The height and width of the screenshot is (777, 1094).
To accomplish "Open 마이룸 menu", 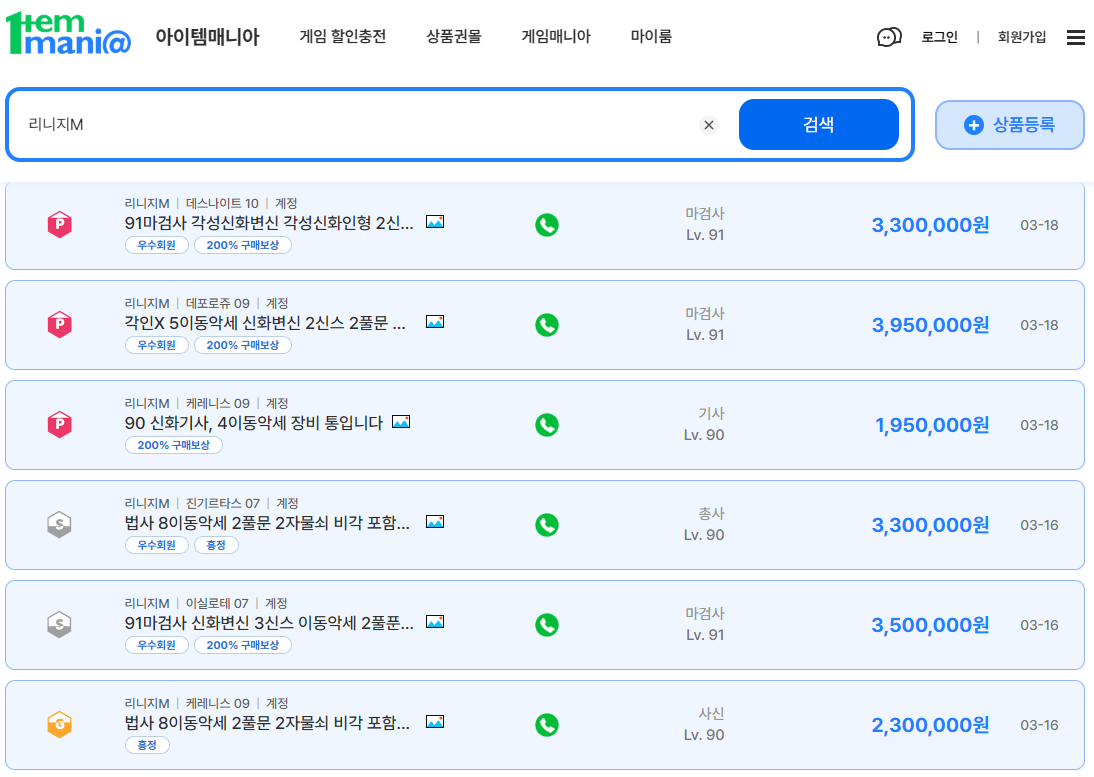I will (651, 36).
